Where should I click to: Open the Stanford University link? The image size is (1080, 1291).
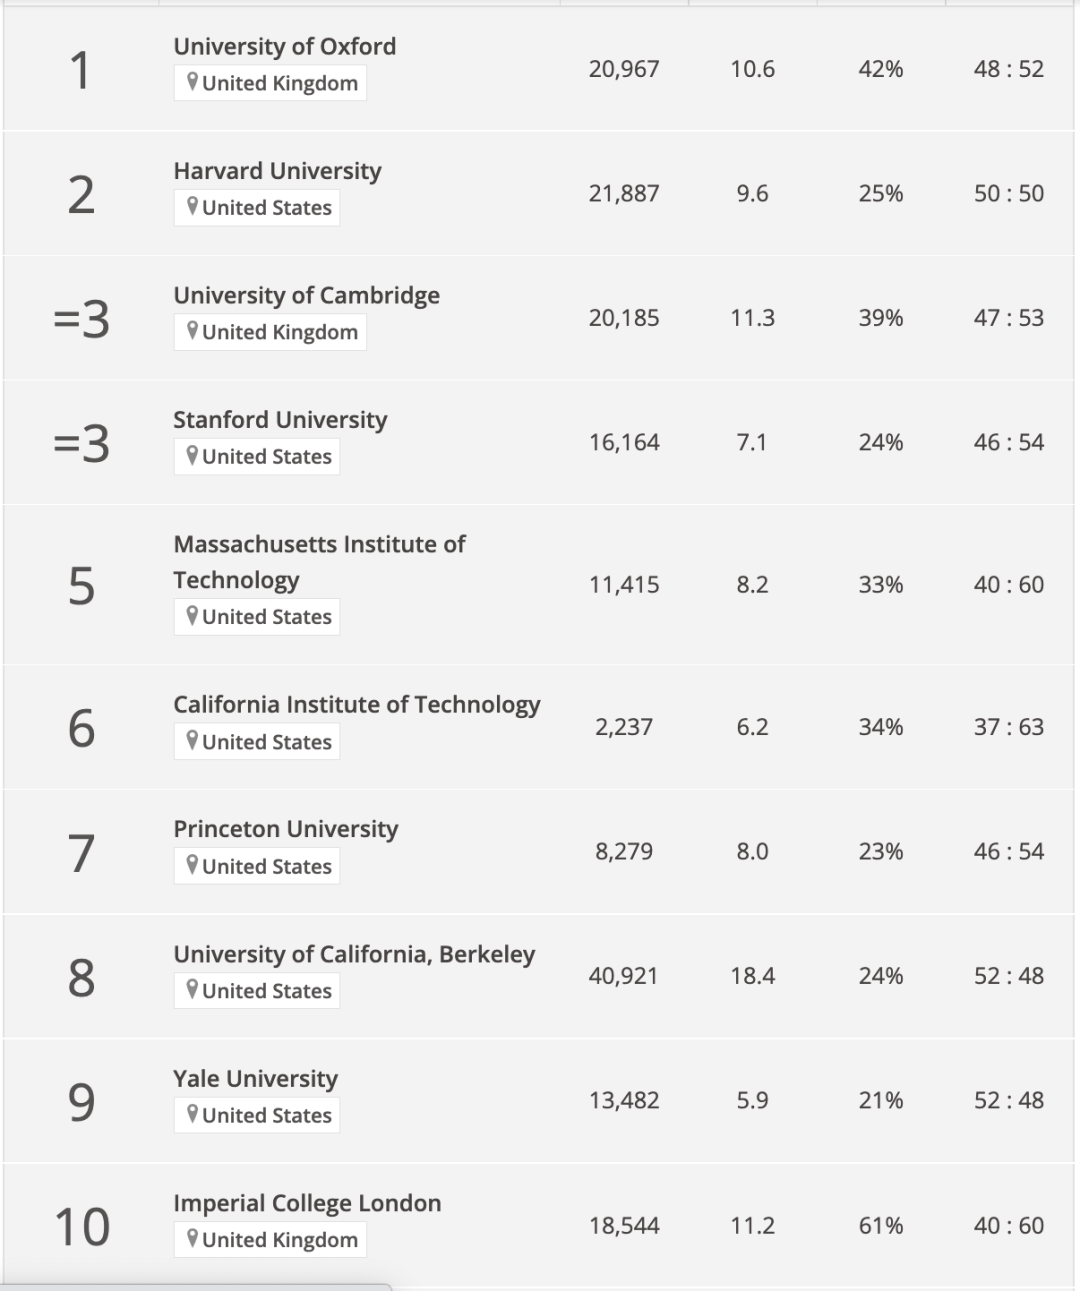tap(280, 420)
